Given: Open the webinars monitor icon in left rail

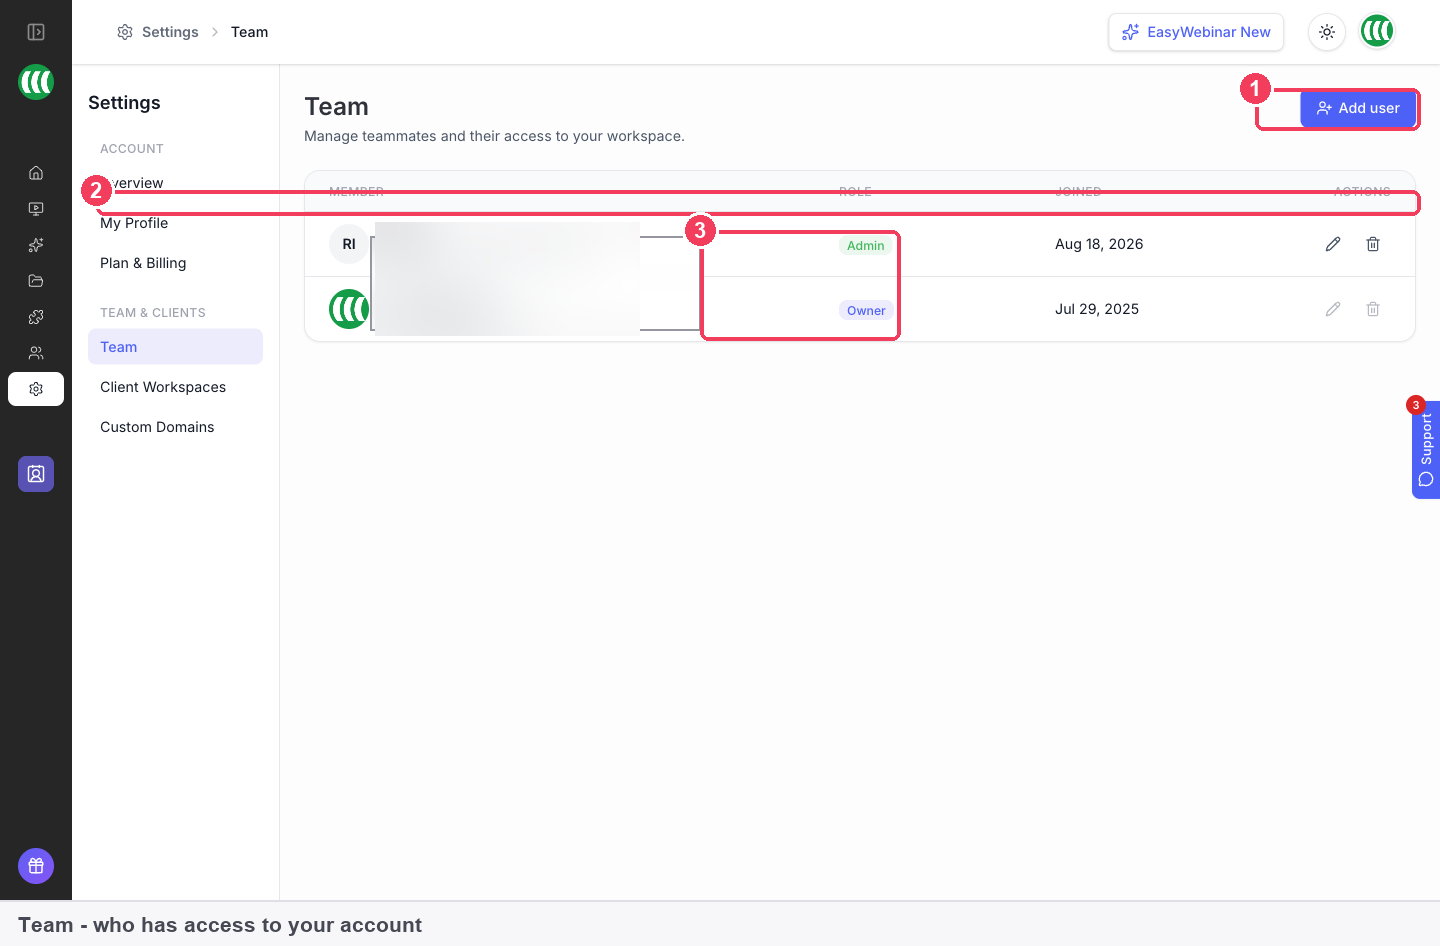Looking at the screenshot, I should pos(36,209).
